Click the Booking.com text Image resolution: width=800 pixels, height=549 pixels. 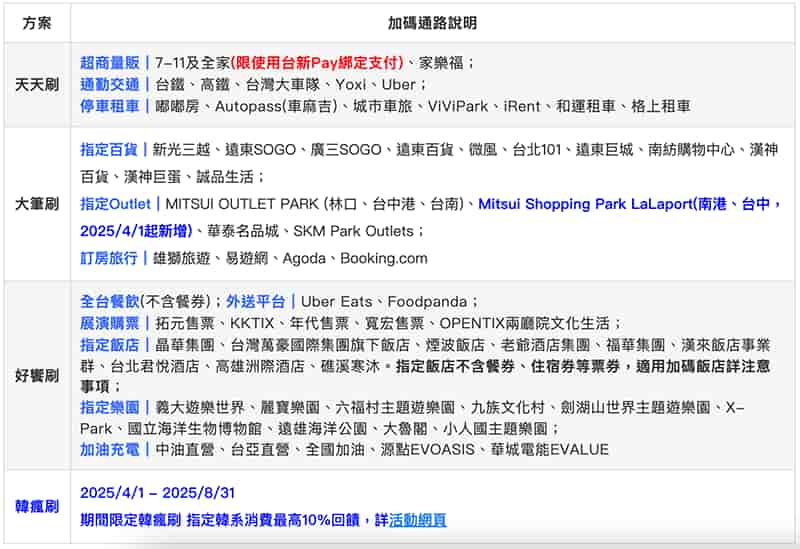click(x=384, y=258)
